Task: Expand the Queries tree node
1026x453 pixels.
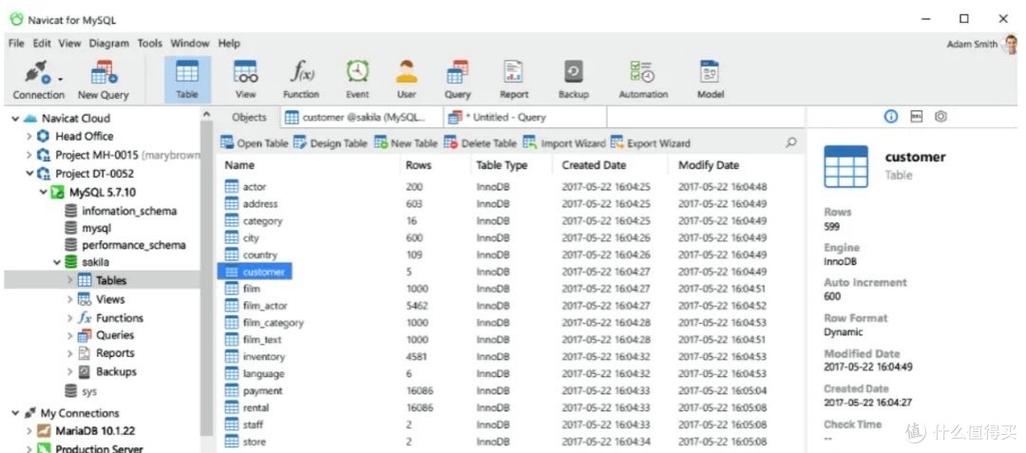Action: (69, 335)
